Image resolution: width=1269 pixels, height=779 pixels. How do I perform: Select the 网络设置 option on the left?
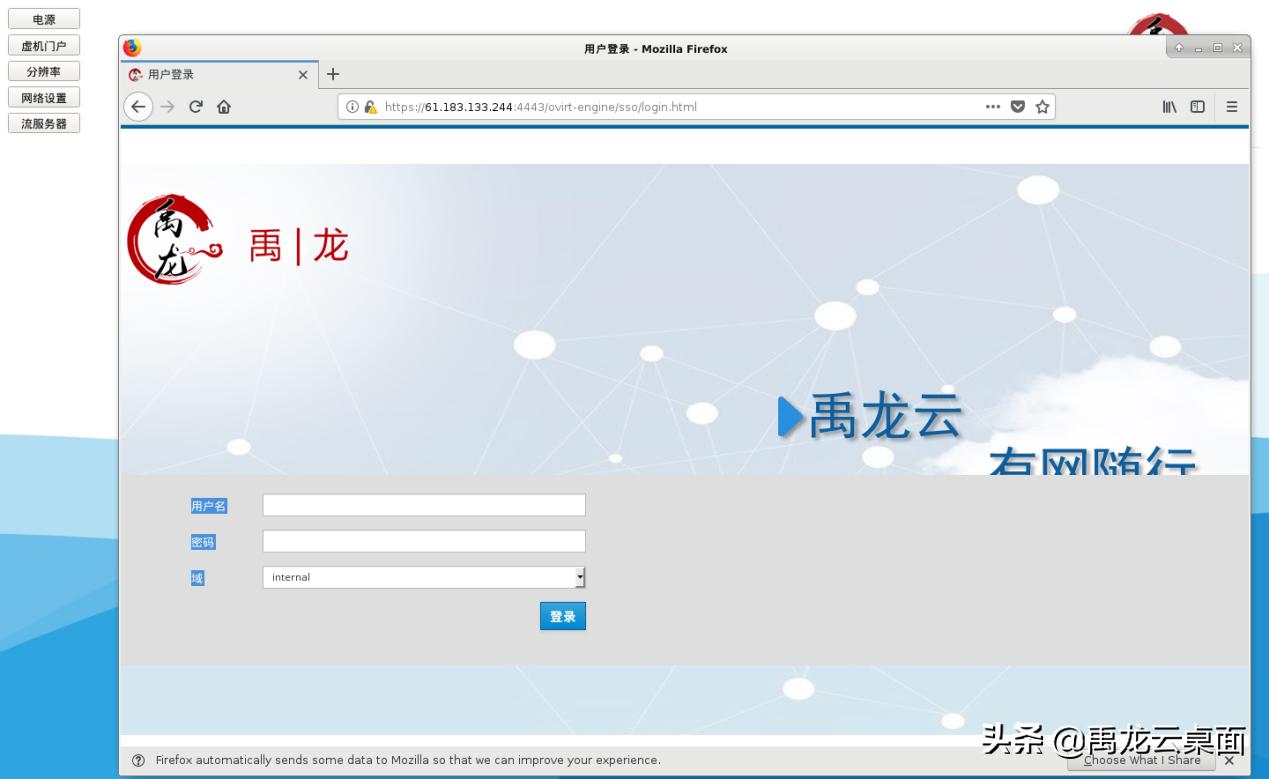[x=43, y=96]
